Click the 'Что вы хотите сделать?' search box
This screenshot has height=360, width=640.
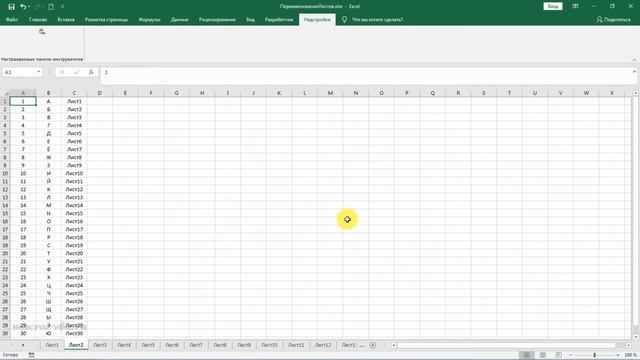(378, 20)
